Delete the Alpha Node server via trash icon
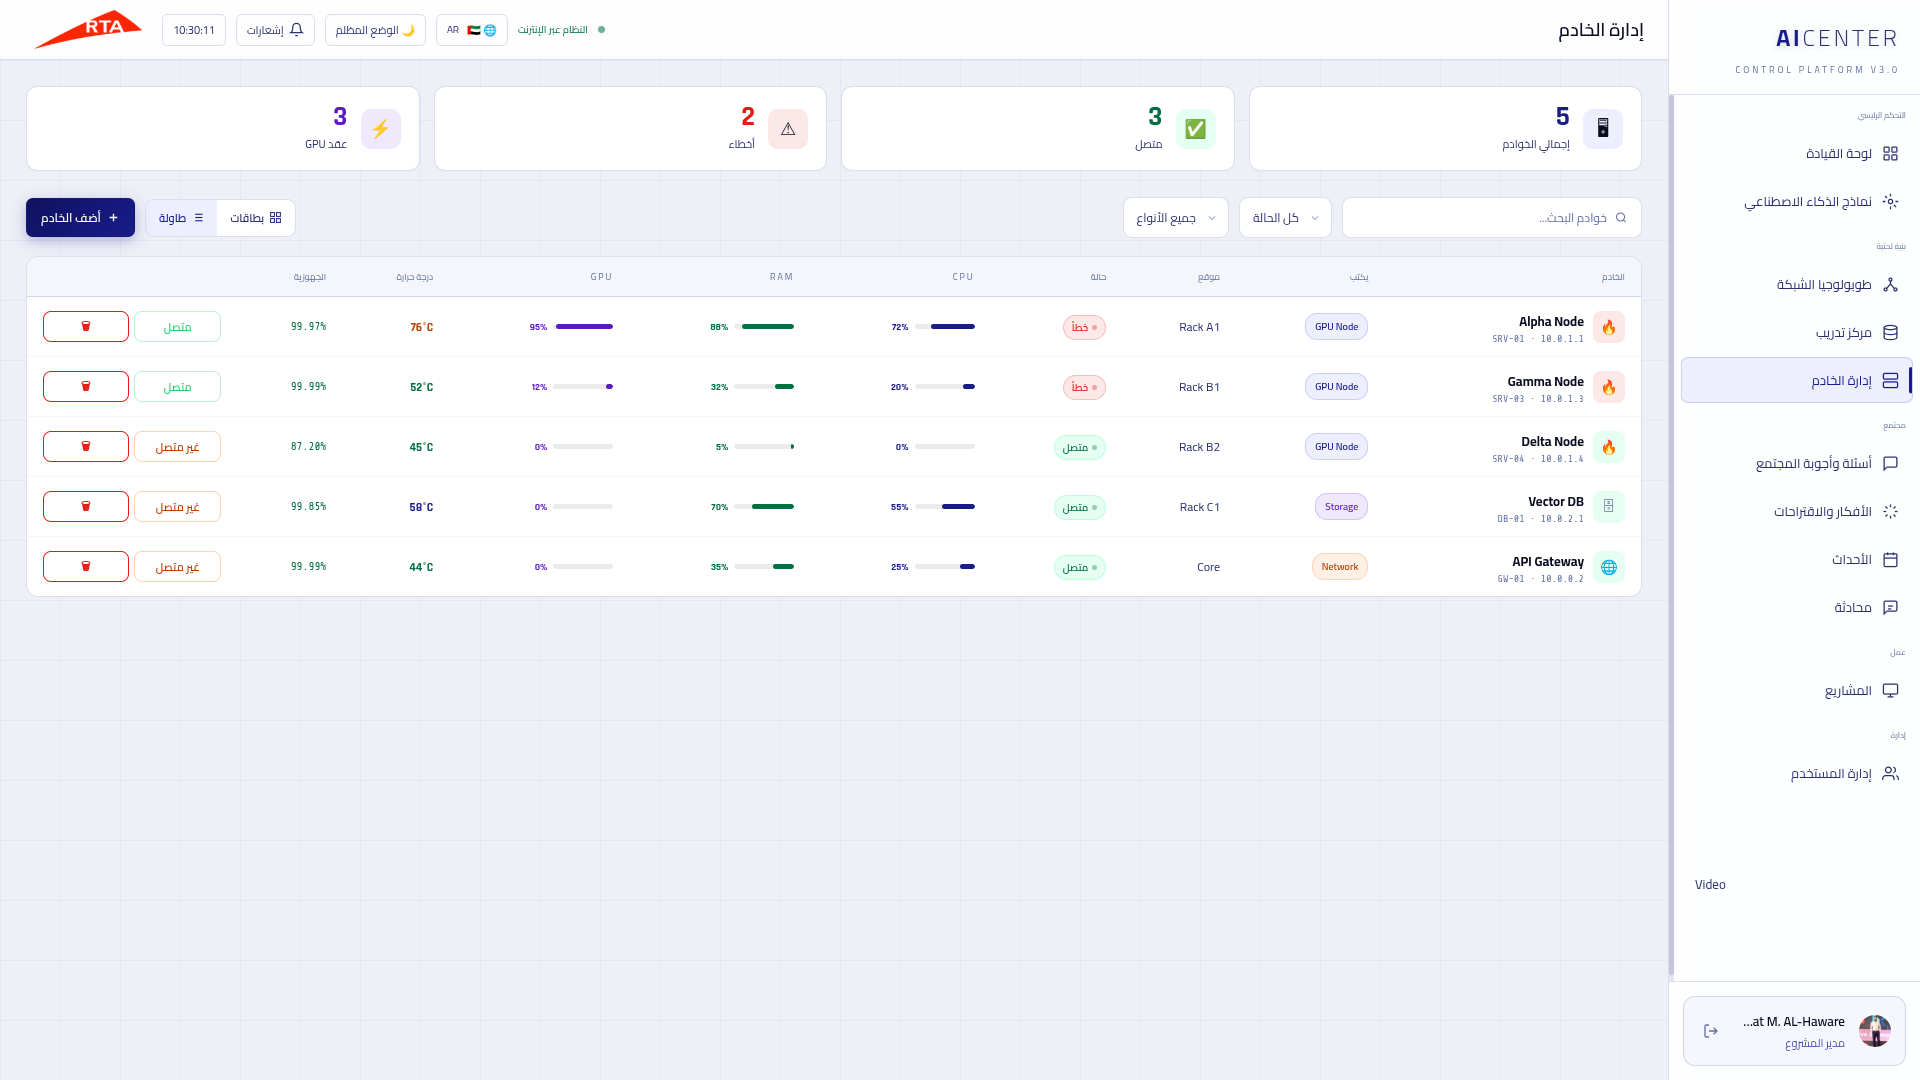Image resolution: width=1920 pixels, height=1080 pixels. pos(86,327)
